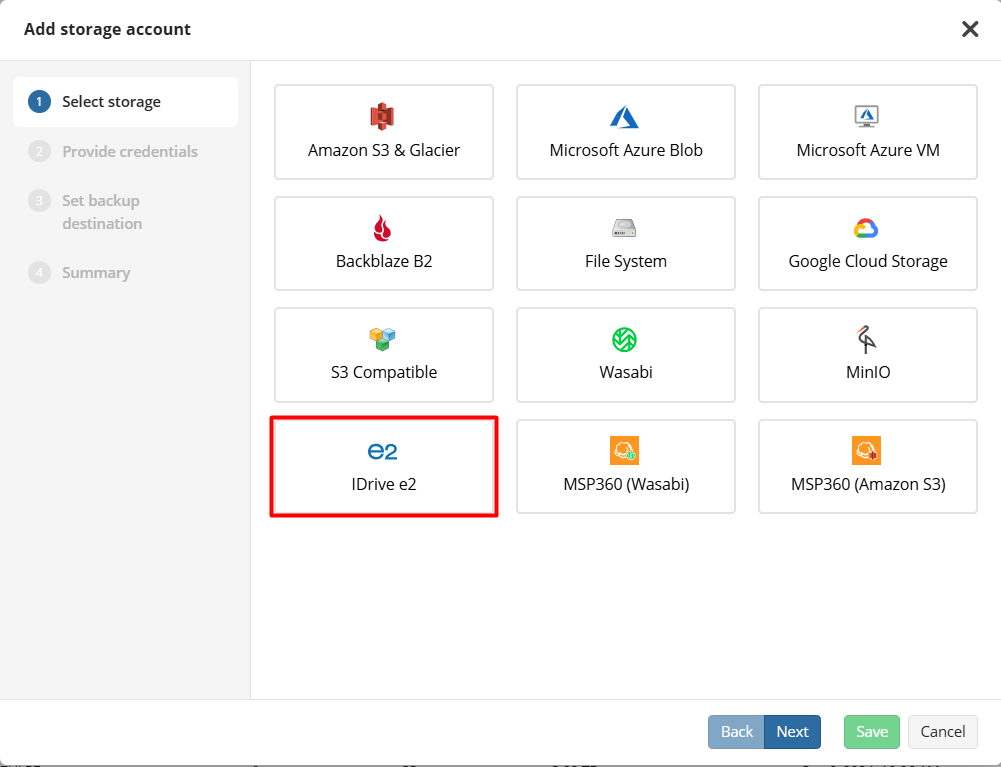Viewport: 1001px width, 767px height.
Task: Click the S3 Compatible label
Action: pos(384,372)
